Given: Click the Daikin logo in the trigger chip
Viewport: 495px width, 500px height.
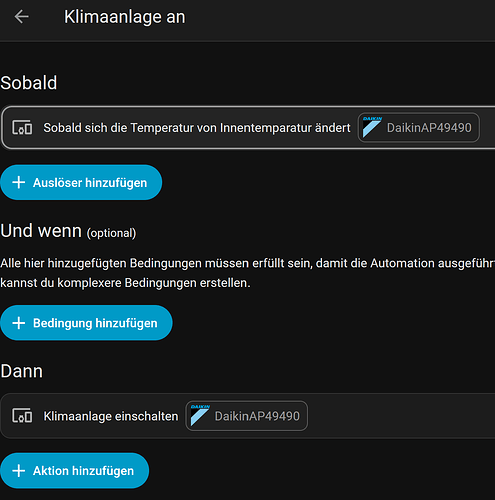Looking at the screenshot, I should tap(372, 127).
